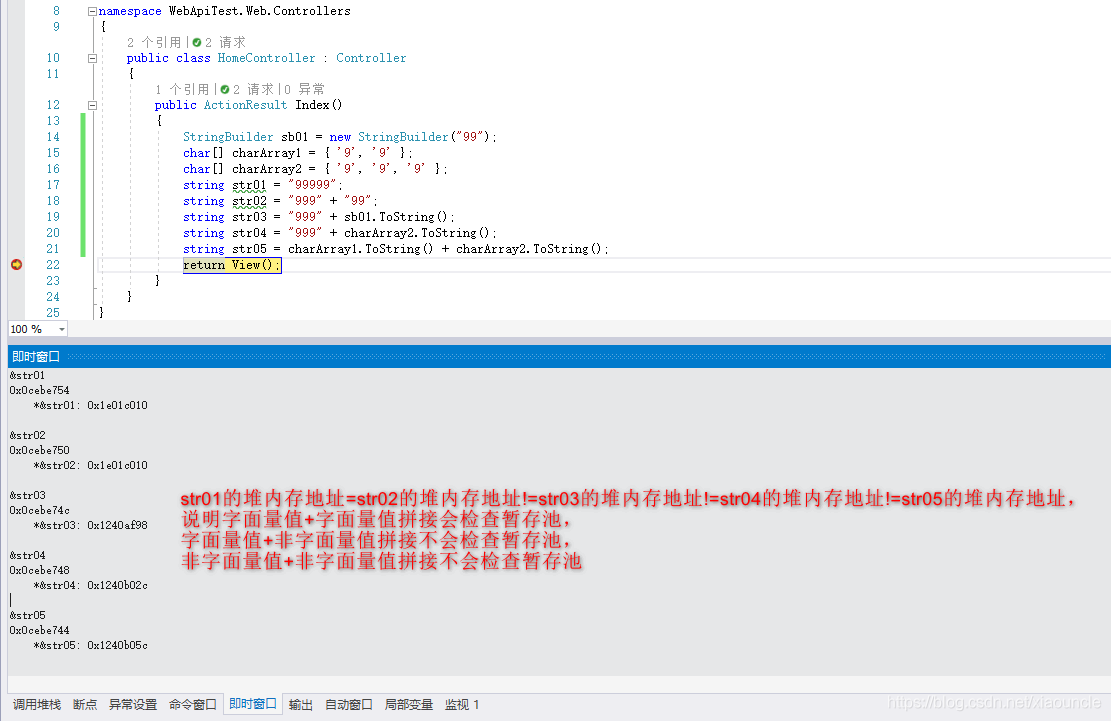This screenshot has width=1111, height=721.
Task: Open the 100 % zoom dropdown
Action: pos(61,329)
